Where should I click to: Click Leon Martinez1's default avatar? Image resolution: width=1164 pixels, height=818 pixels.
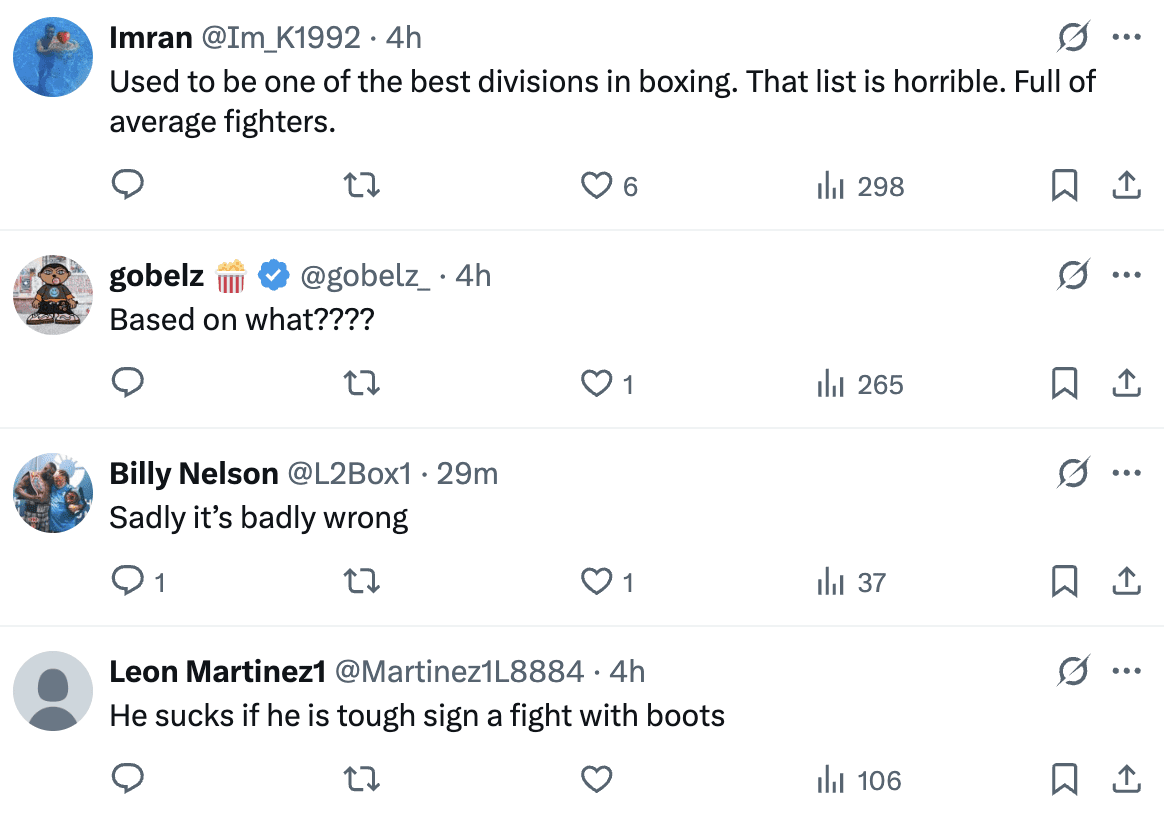tap(53, 690)
